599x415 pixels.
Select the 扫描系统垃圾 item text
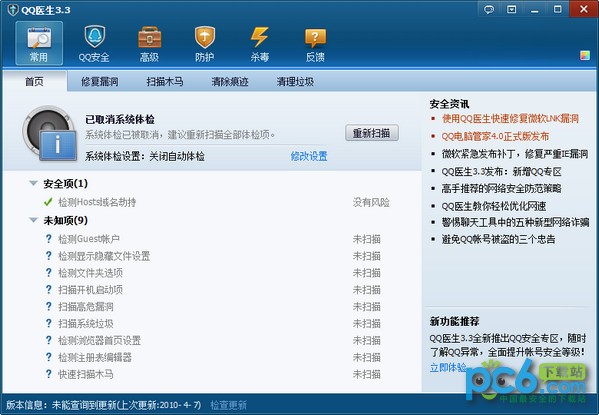86,323
